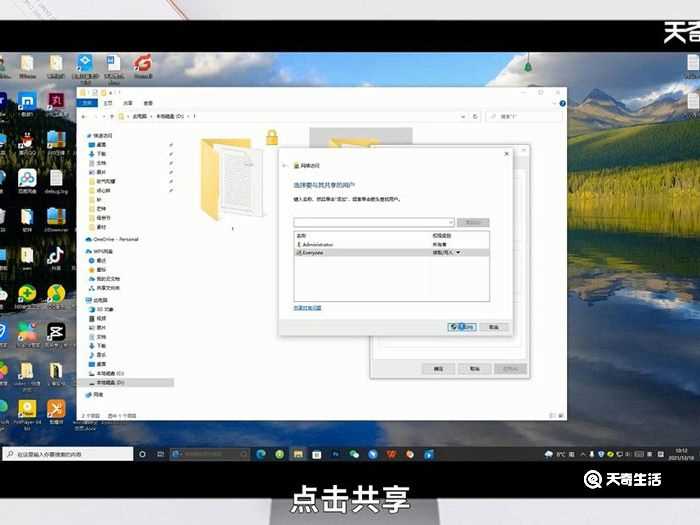Click Cancel in the network access dialog

[493, 327]
